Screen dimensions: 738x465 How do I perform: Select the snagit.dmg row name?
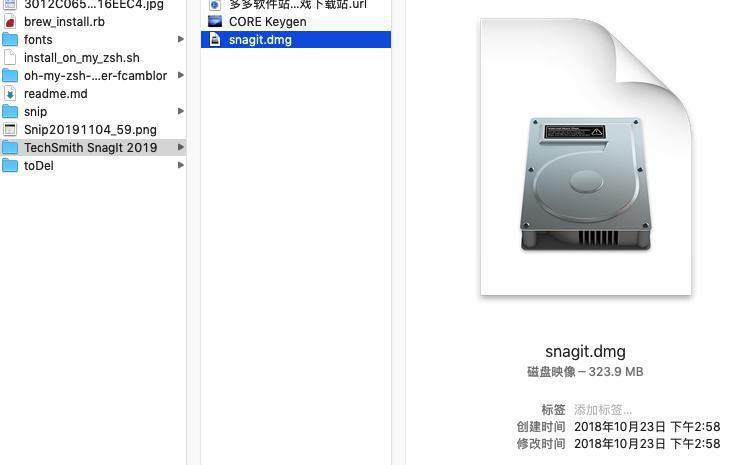260,40
